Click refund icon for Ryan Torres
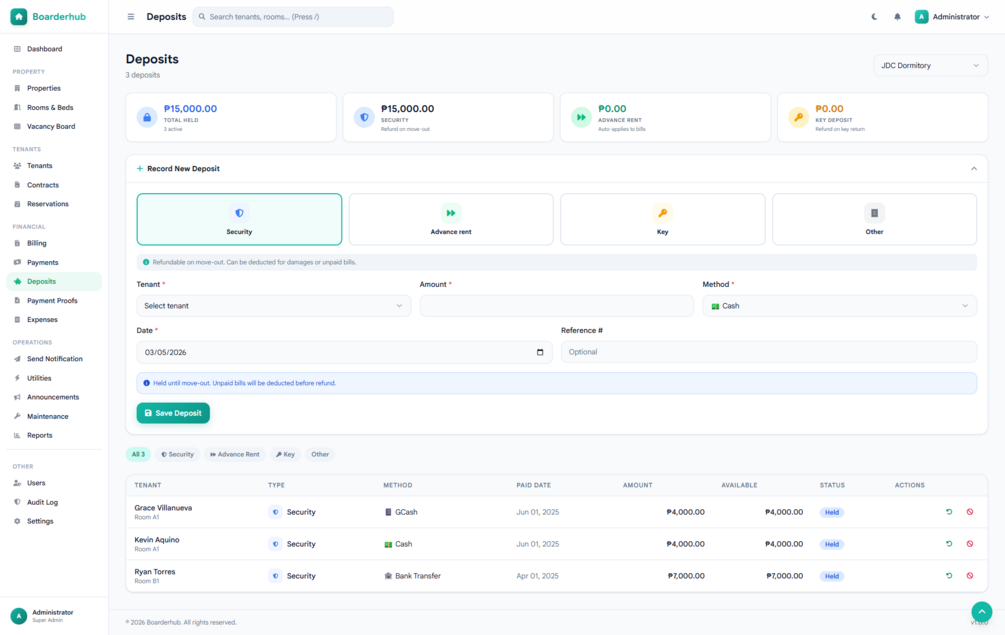This screenshot has height=635, width=1005. click(x=949, y=576)
